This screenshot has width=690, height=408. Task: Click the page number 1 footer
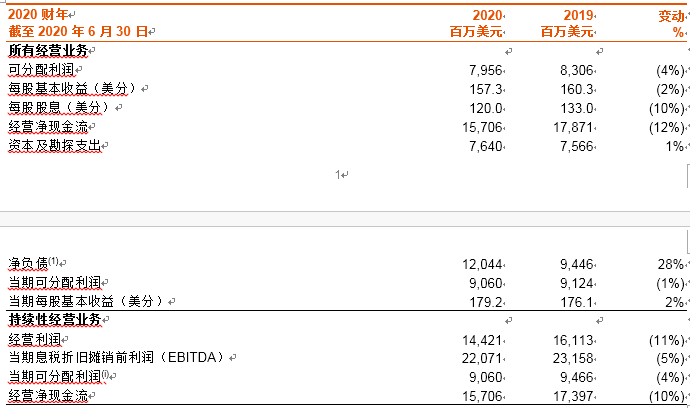click(x=338, y=175)
